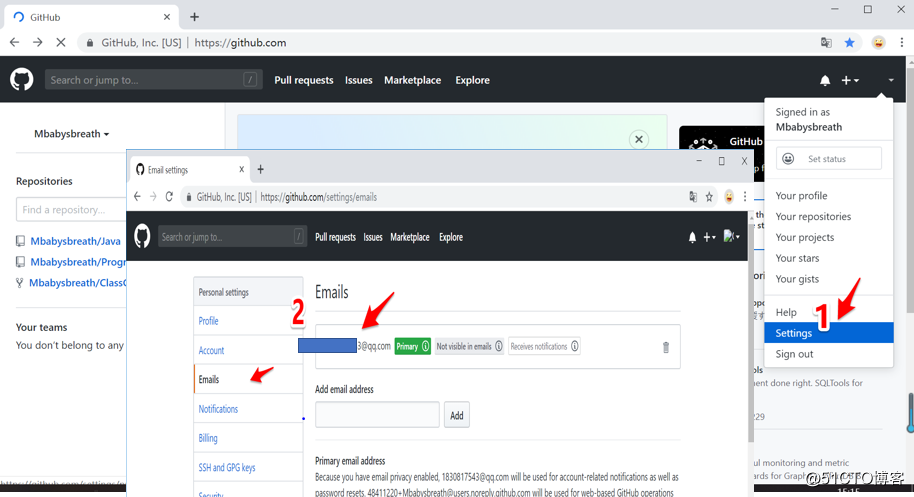Viewport: 914px width, 497px height.
Task: Select Help in dropdown menu
Action: [x=786, y=312]
